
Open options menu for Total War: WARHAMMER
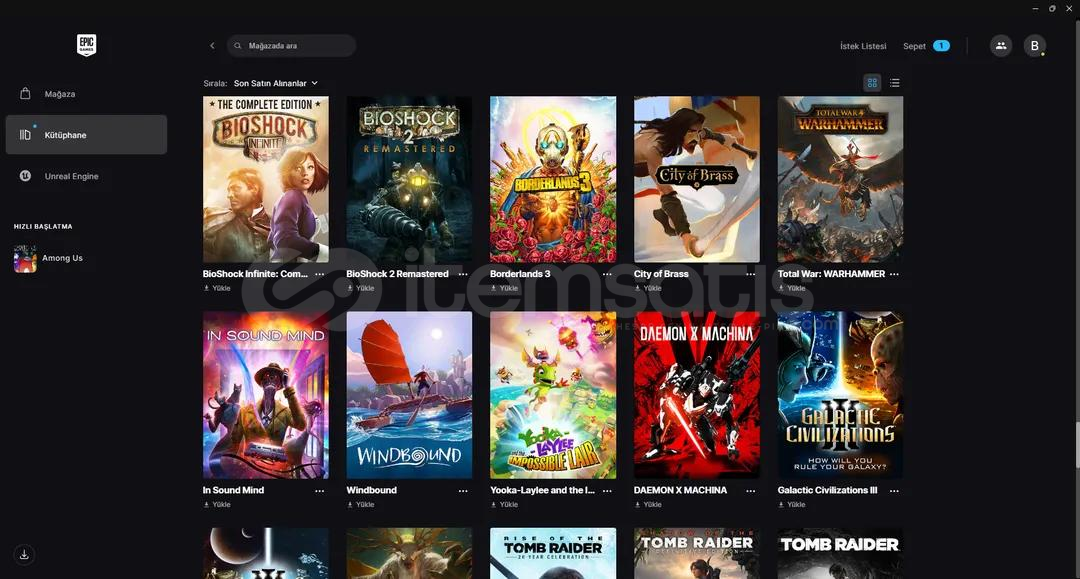(x=894, y=274)
